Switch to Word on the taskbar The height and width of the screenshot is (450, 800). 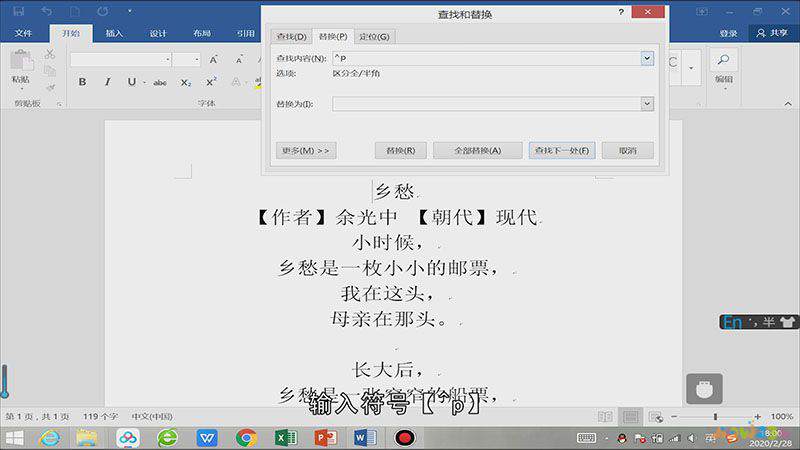pyautogui.click(x=365, y=438)
